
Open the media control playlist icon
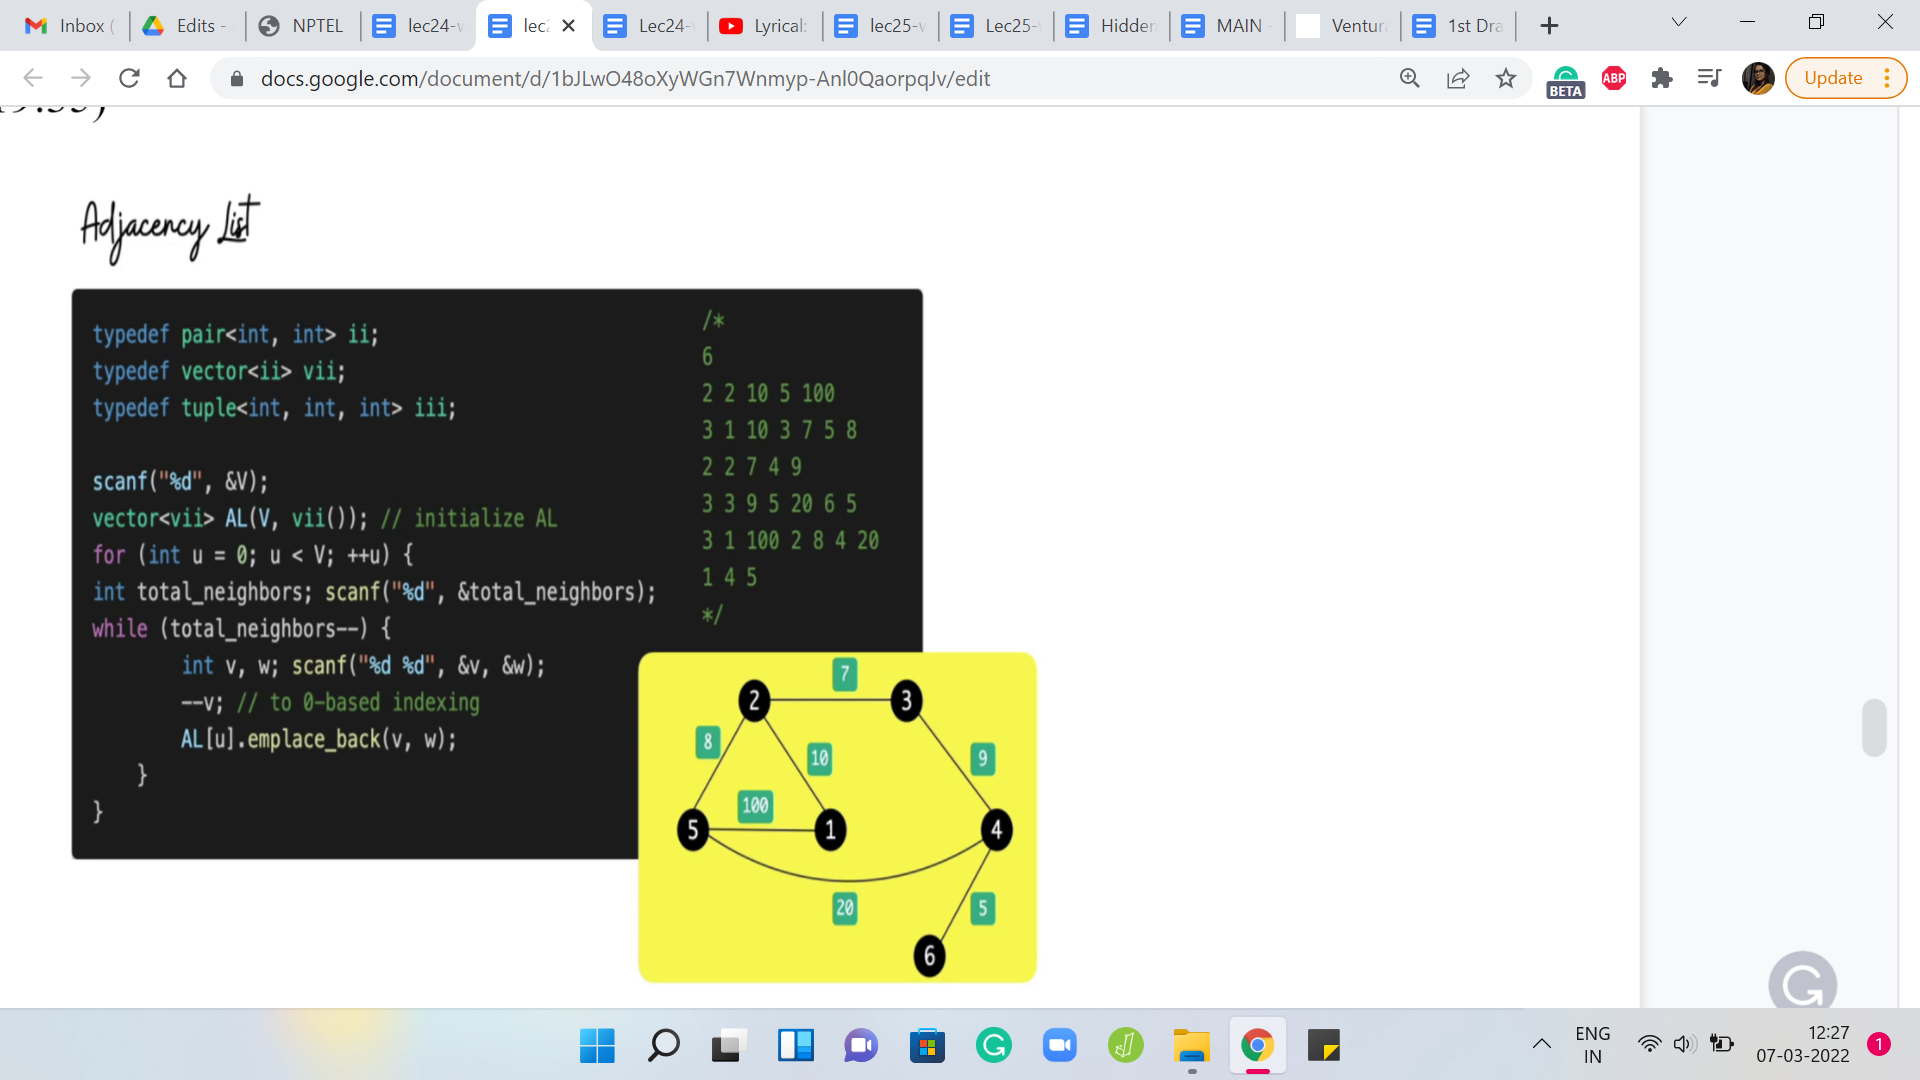[1710, 78]
